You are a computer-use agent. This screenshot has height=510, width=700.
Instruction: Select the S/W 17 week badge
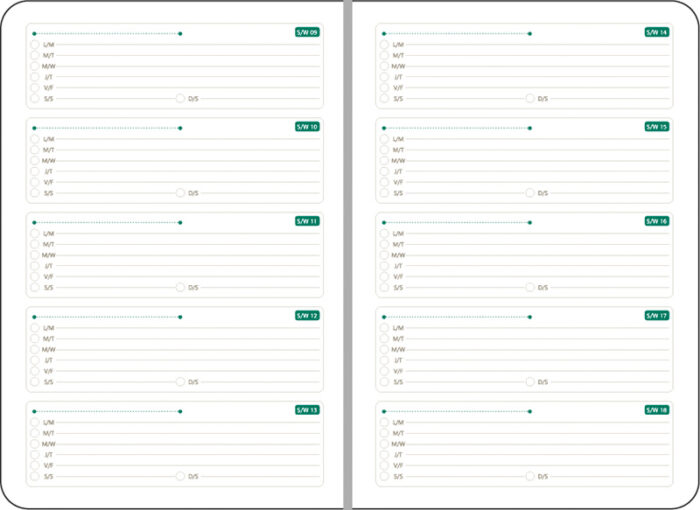point(656,316)
